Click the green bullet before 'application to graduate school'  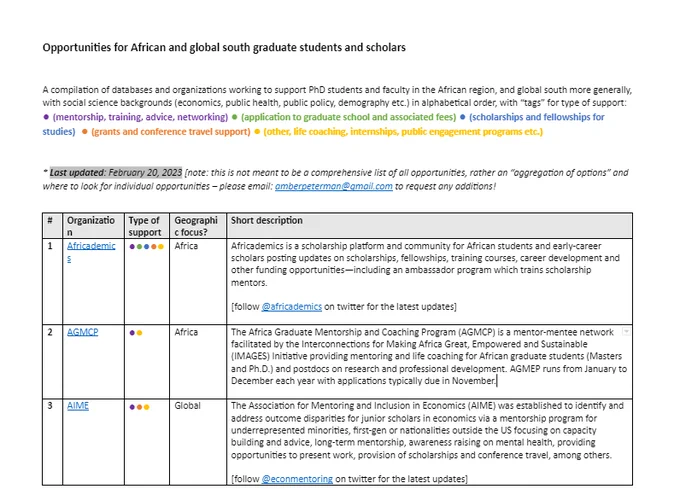235,117
